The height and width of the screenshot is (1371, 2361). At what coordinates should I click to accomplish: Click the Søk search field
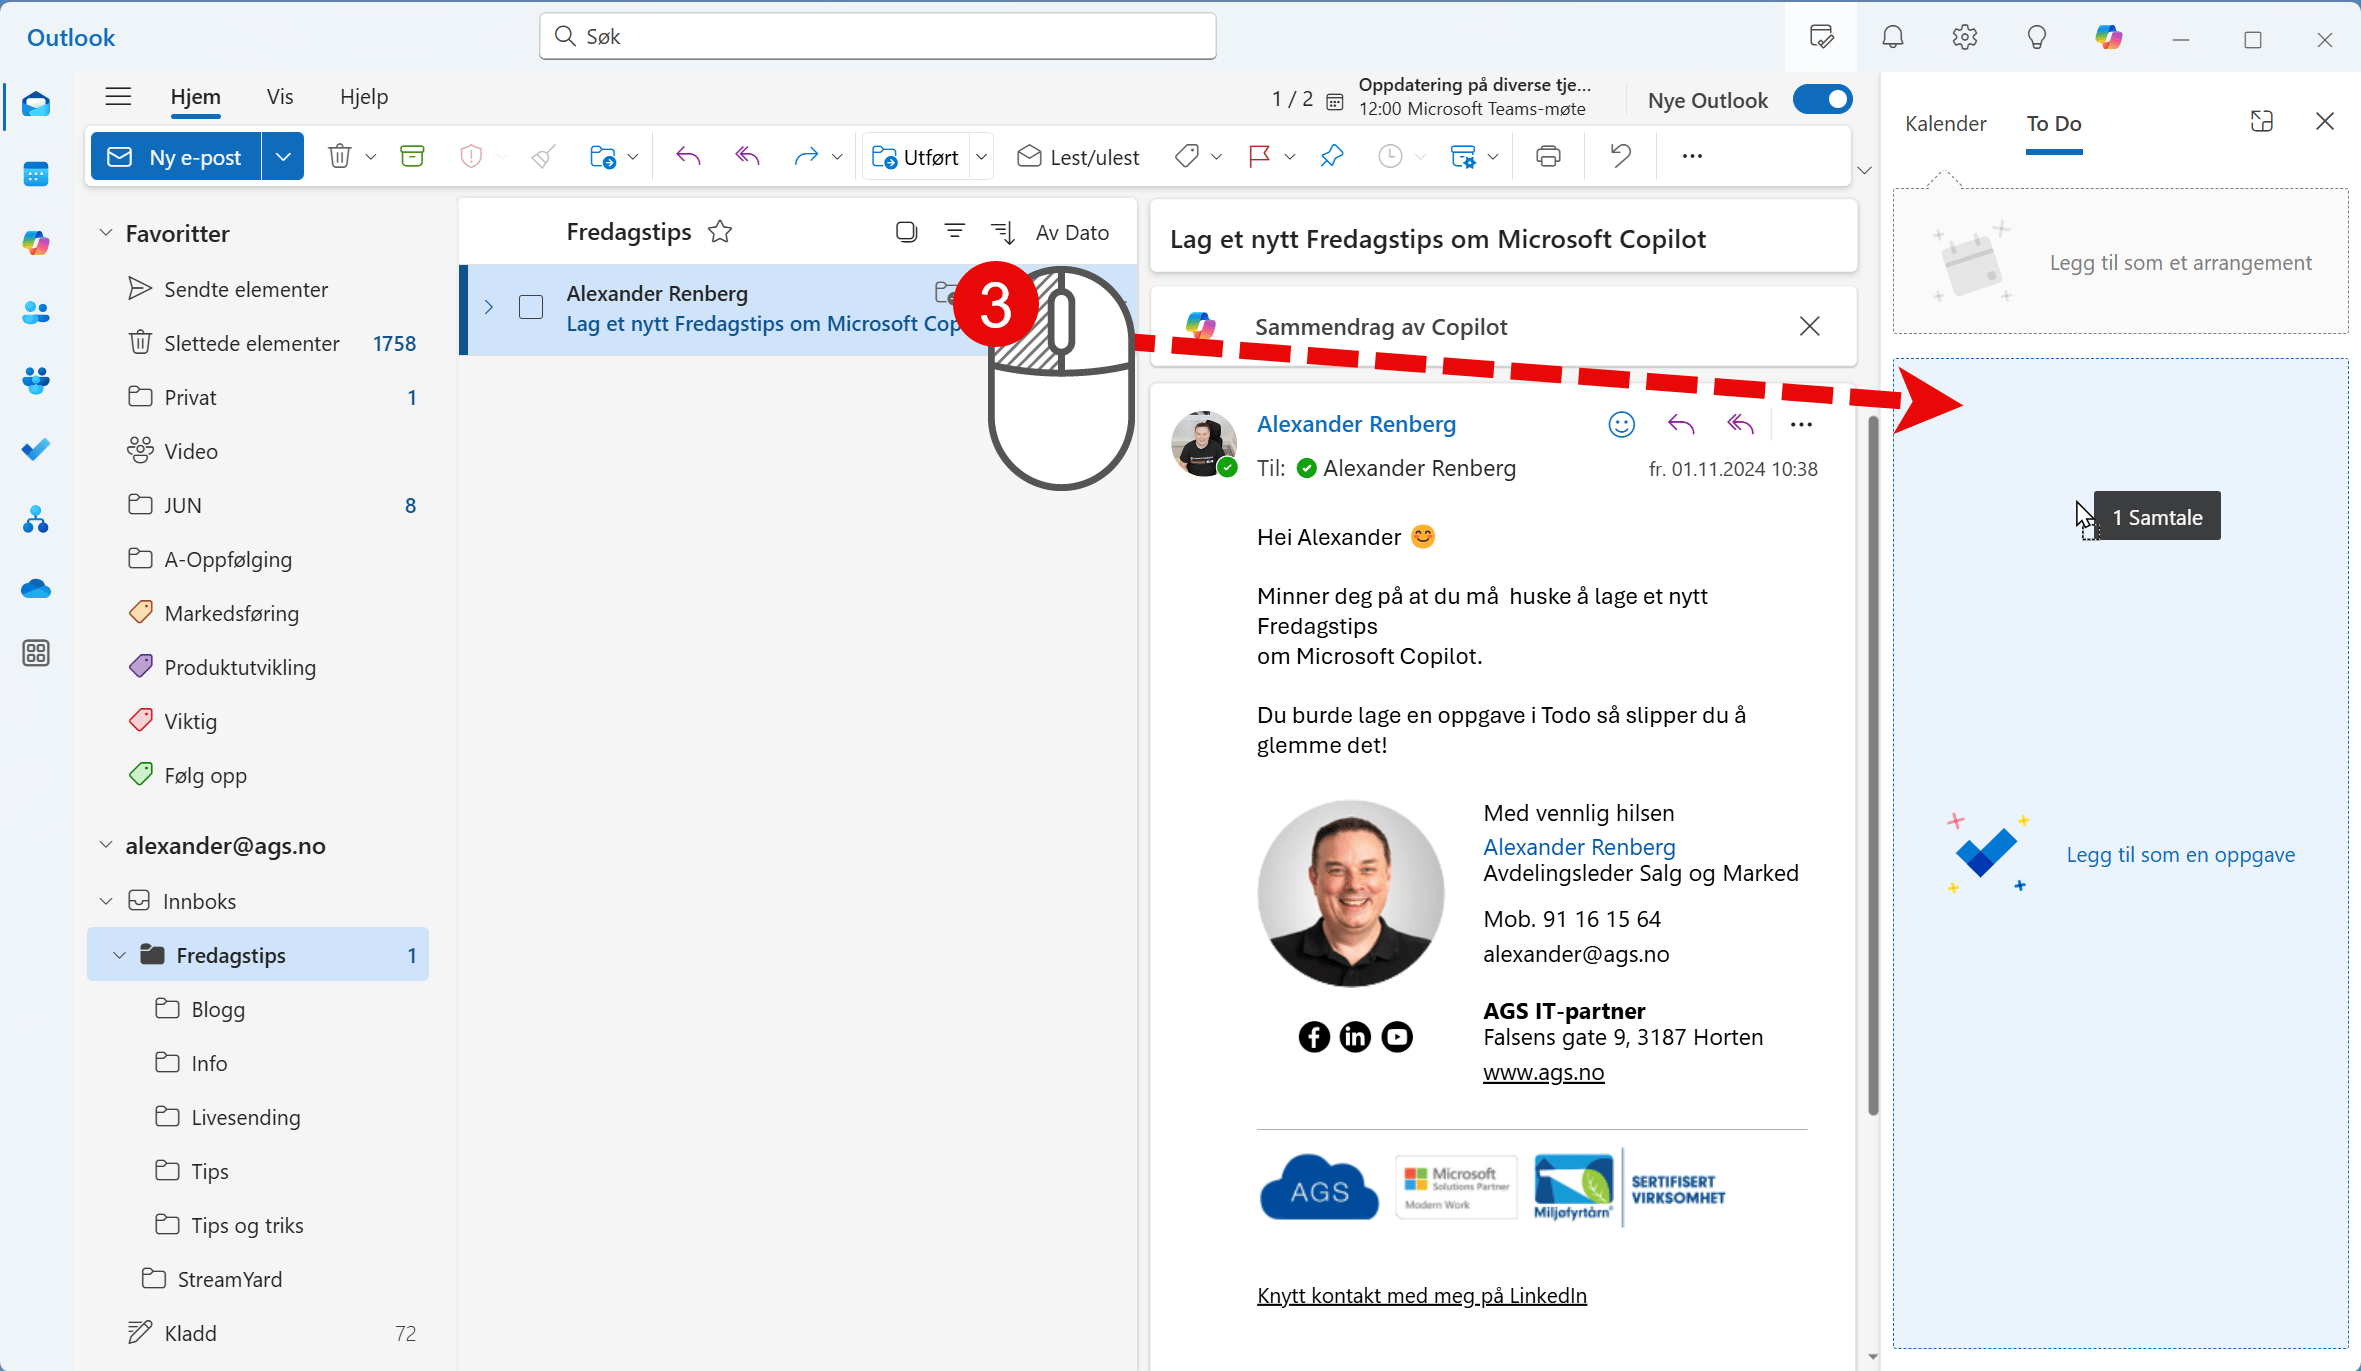pos(878,36)
